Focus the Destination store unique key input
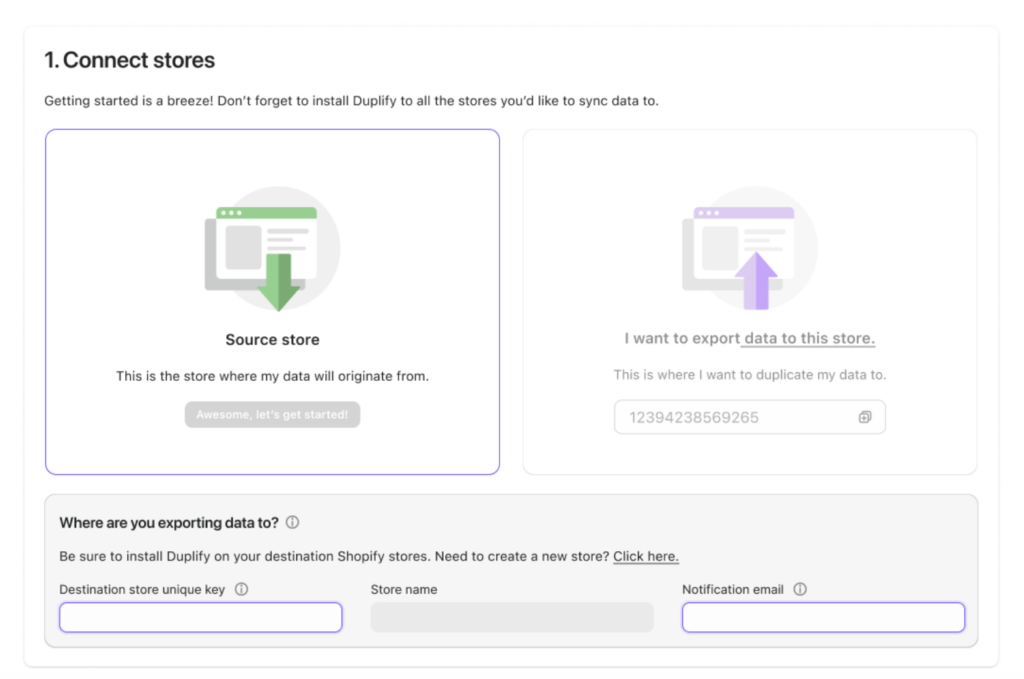This screenshot has width=1024, height=679. coord(200,618)
